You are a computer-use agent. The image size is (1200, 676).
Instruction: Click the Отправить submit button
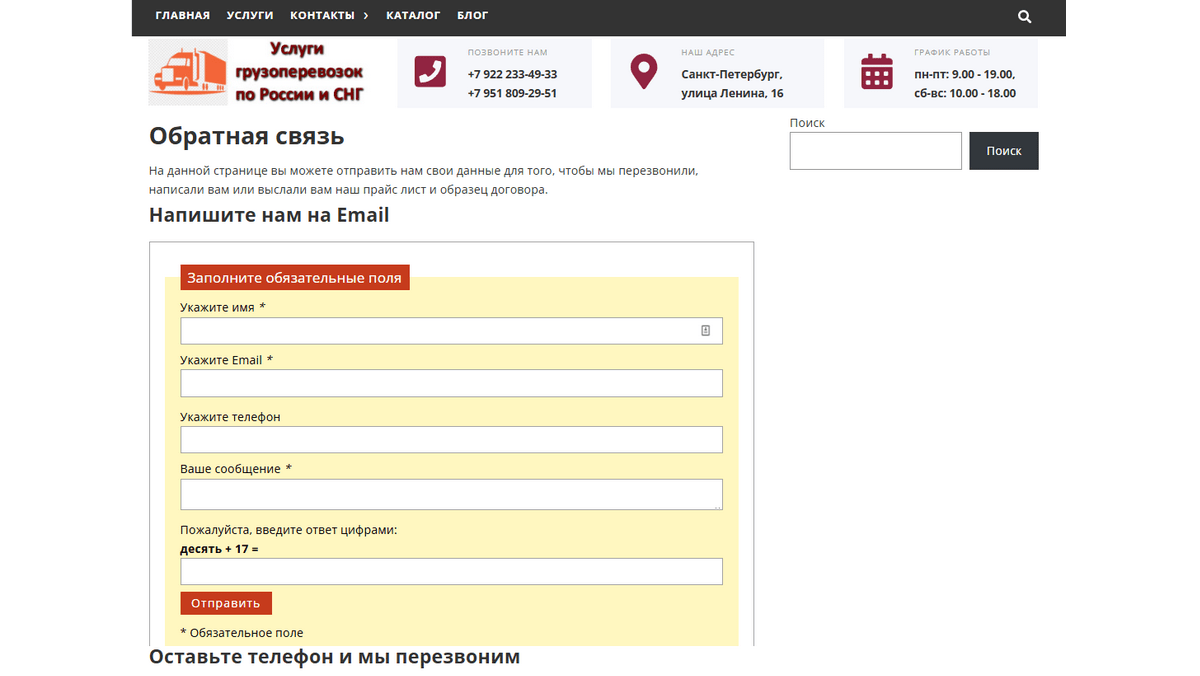226,603
